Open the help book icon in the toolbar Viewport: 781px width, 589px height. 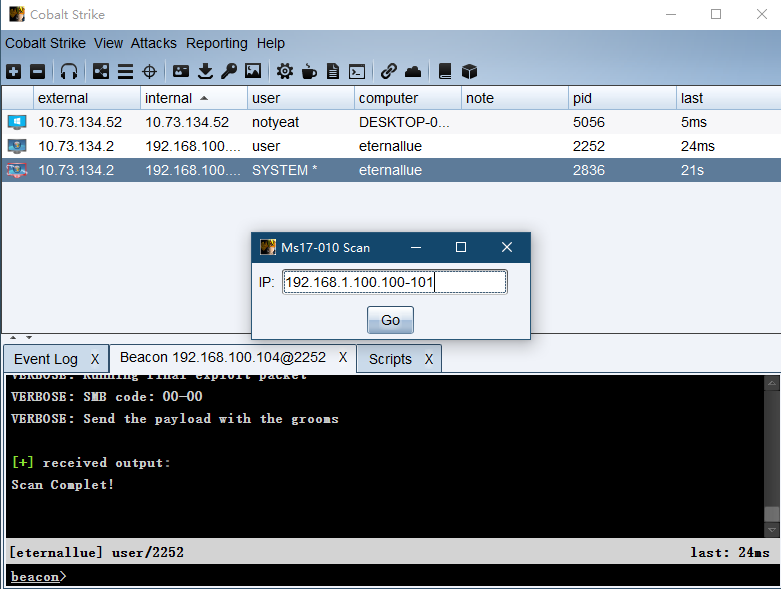pyautogui.click(x=445, y=72)
